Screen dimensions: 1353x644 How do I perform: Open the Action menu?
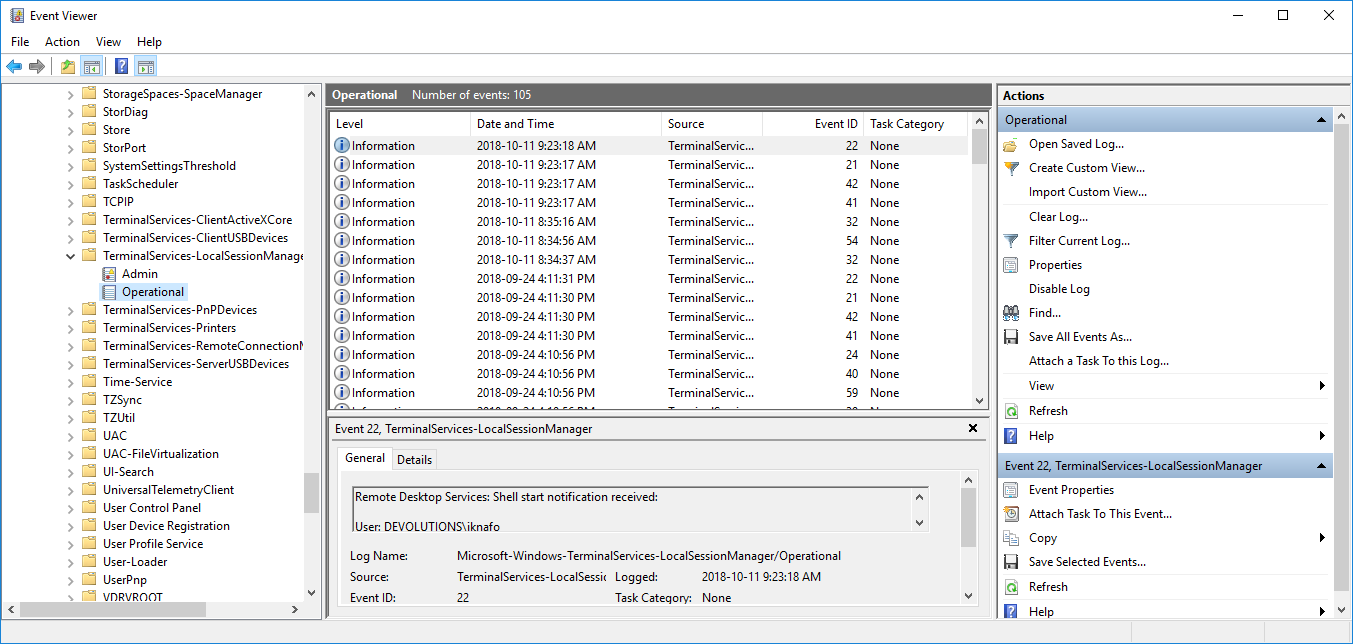coord(62,42)
